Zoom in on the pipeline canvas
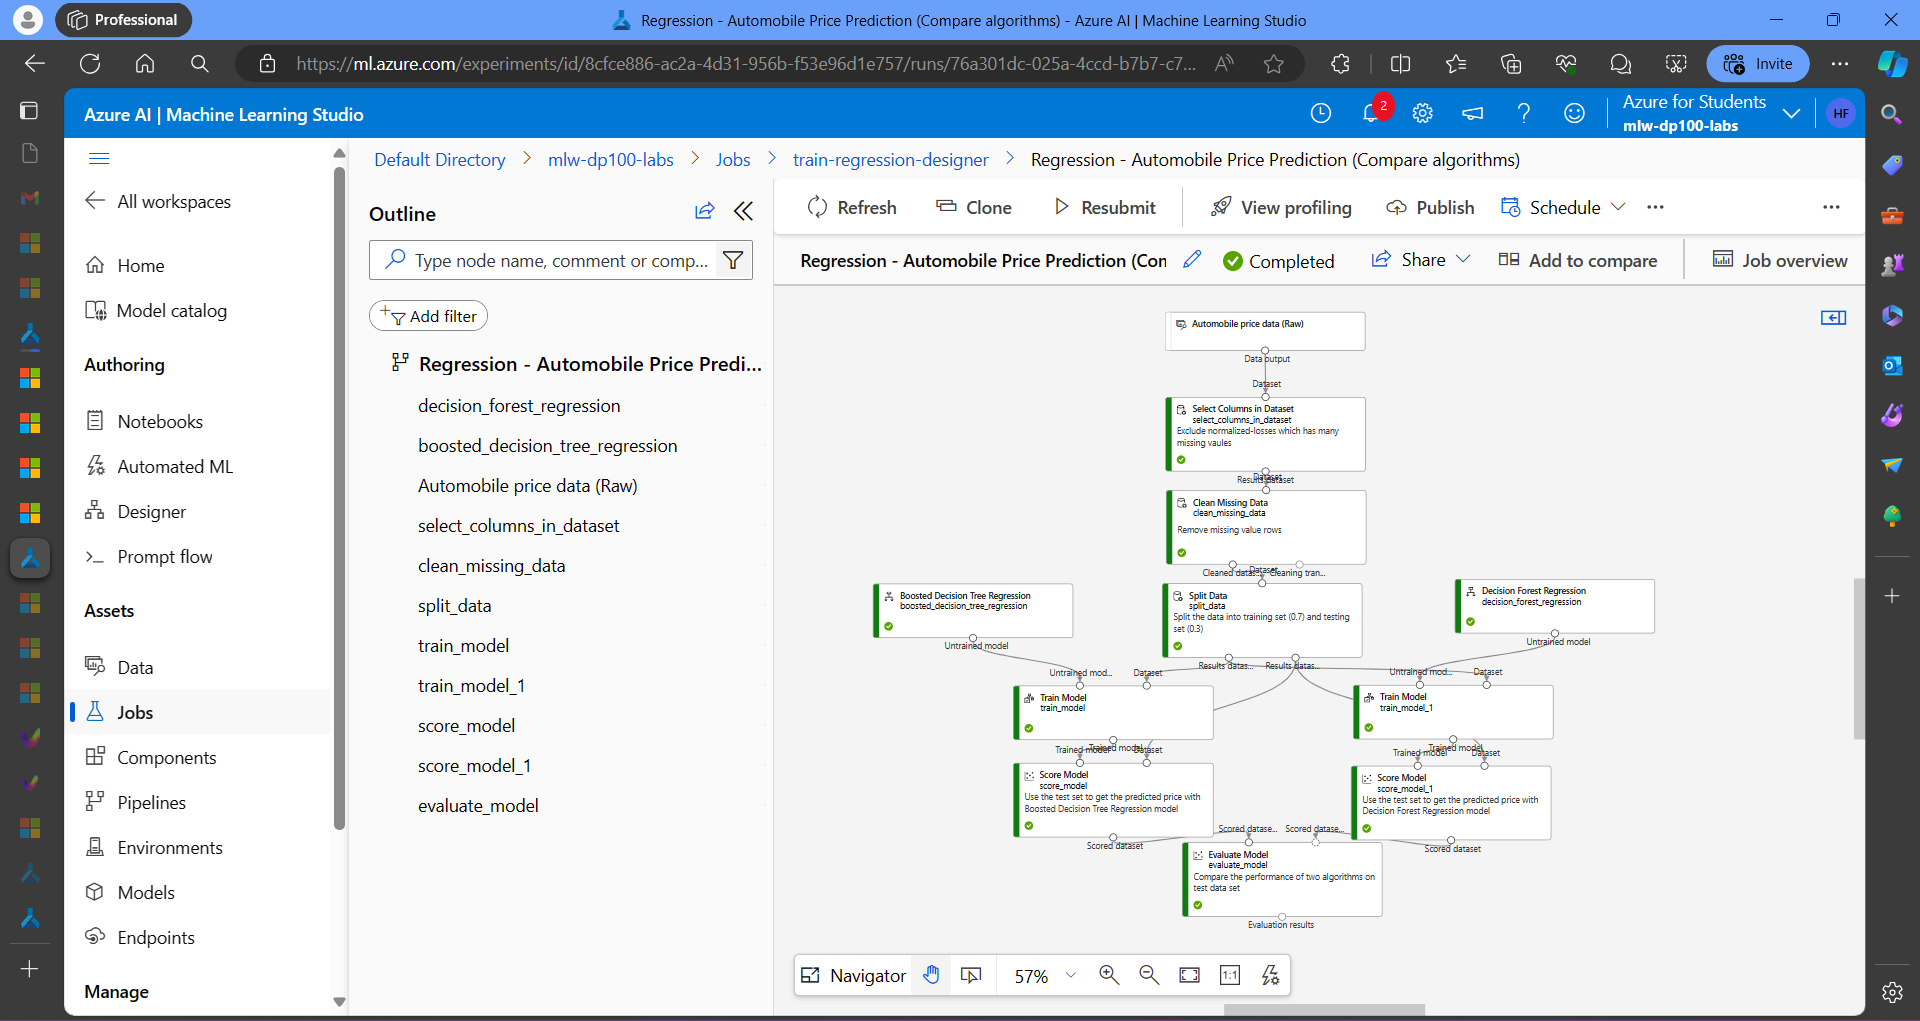1920x1021 pixels. 1109,975
